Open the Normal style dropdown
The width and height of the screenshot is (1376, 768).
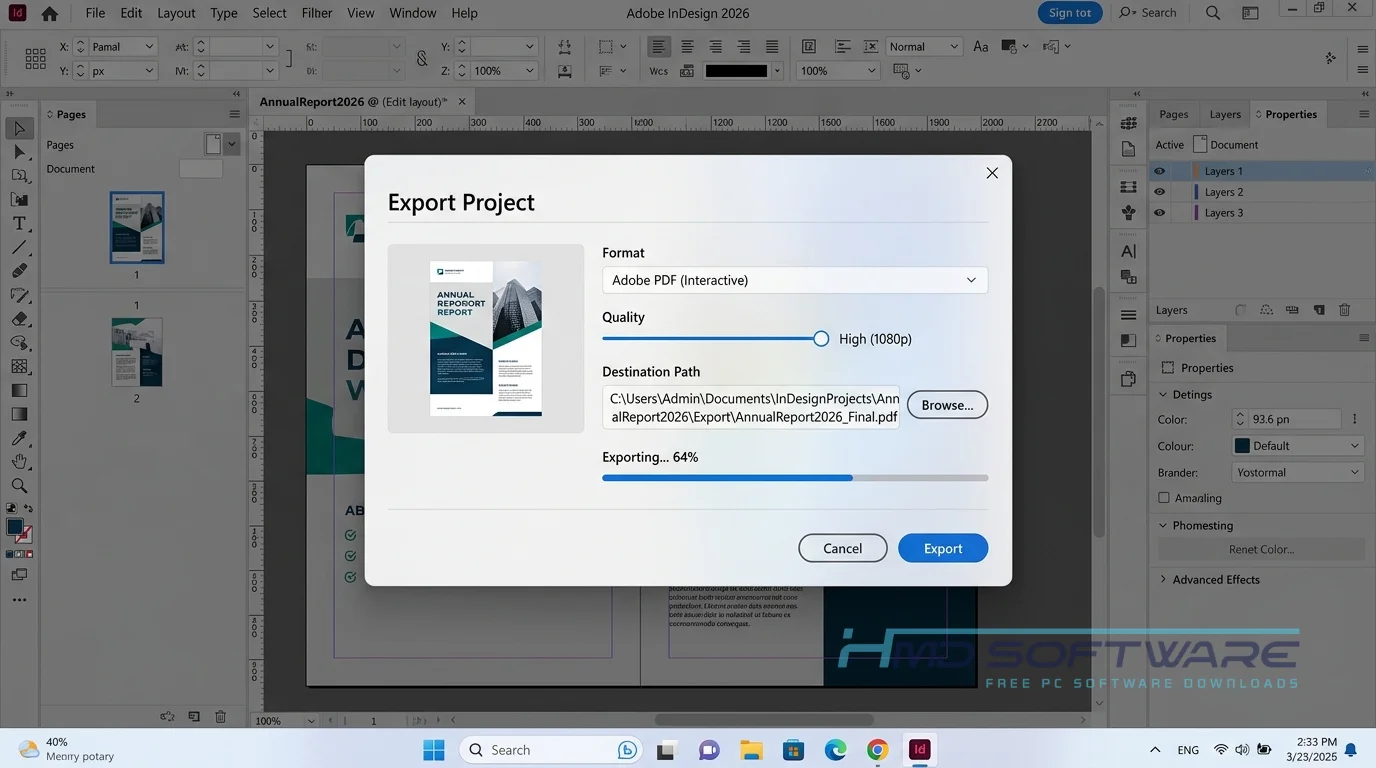(923, 46)
